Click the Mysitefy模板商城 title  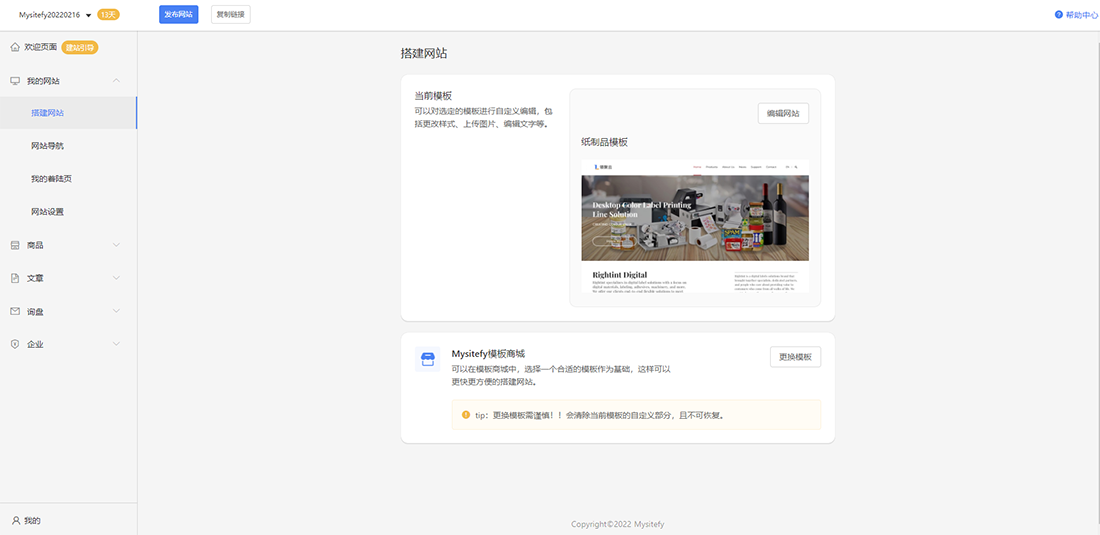(x=488, y=354)
